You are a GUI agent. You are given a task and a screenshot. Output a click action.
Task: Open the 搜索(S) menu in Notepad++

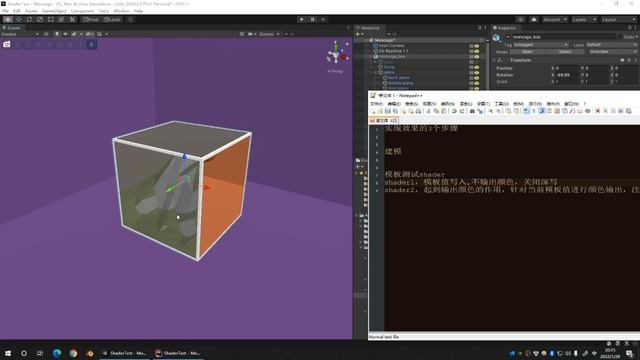click(x=411, y=104)
